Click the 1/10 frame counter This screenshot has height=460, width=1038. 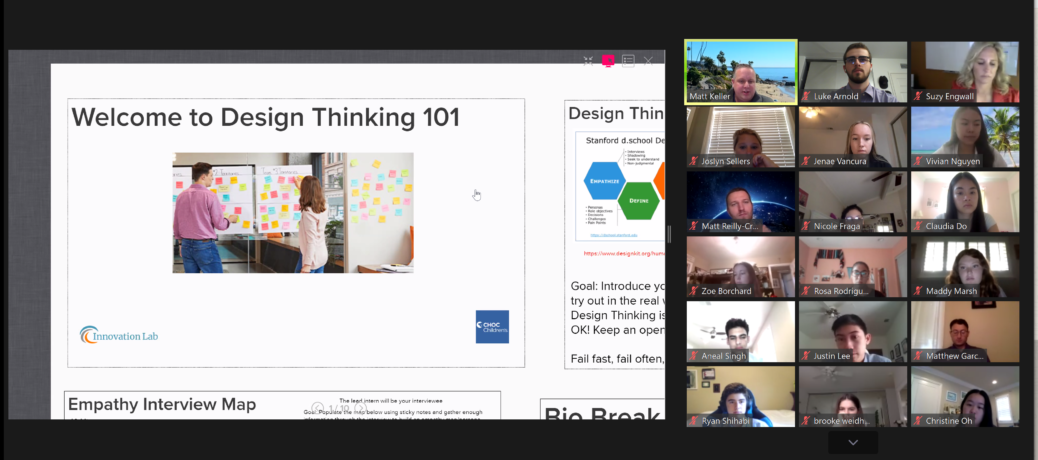pos(339,409)
